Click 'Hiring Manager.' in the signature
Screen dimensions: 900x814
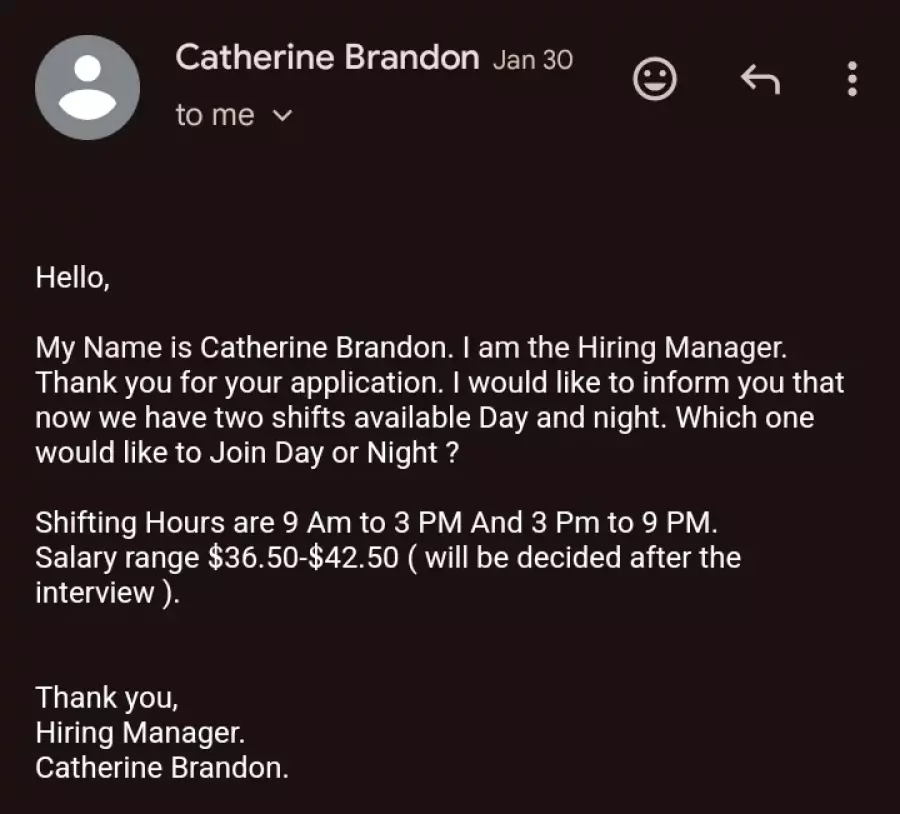[140, 733]
